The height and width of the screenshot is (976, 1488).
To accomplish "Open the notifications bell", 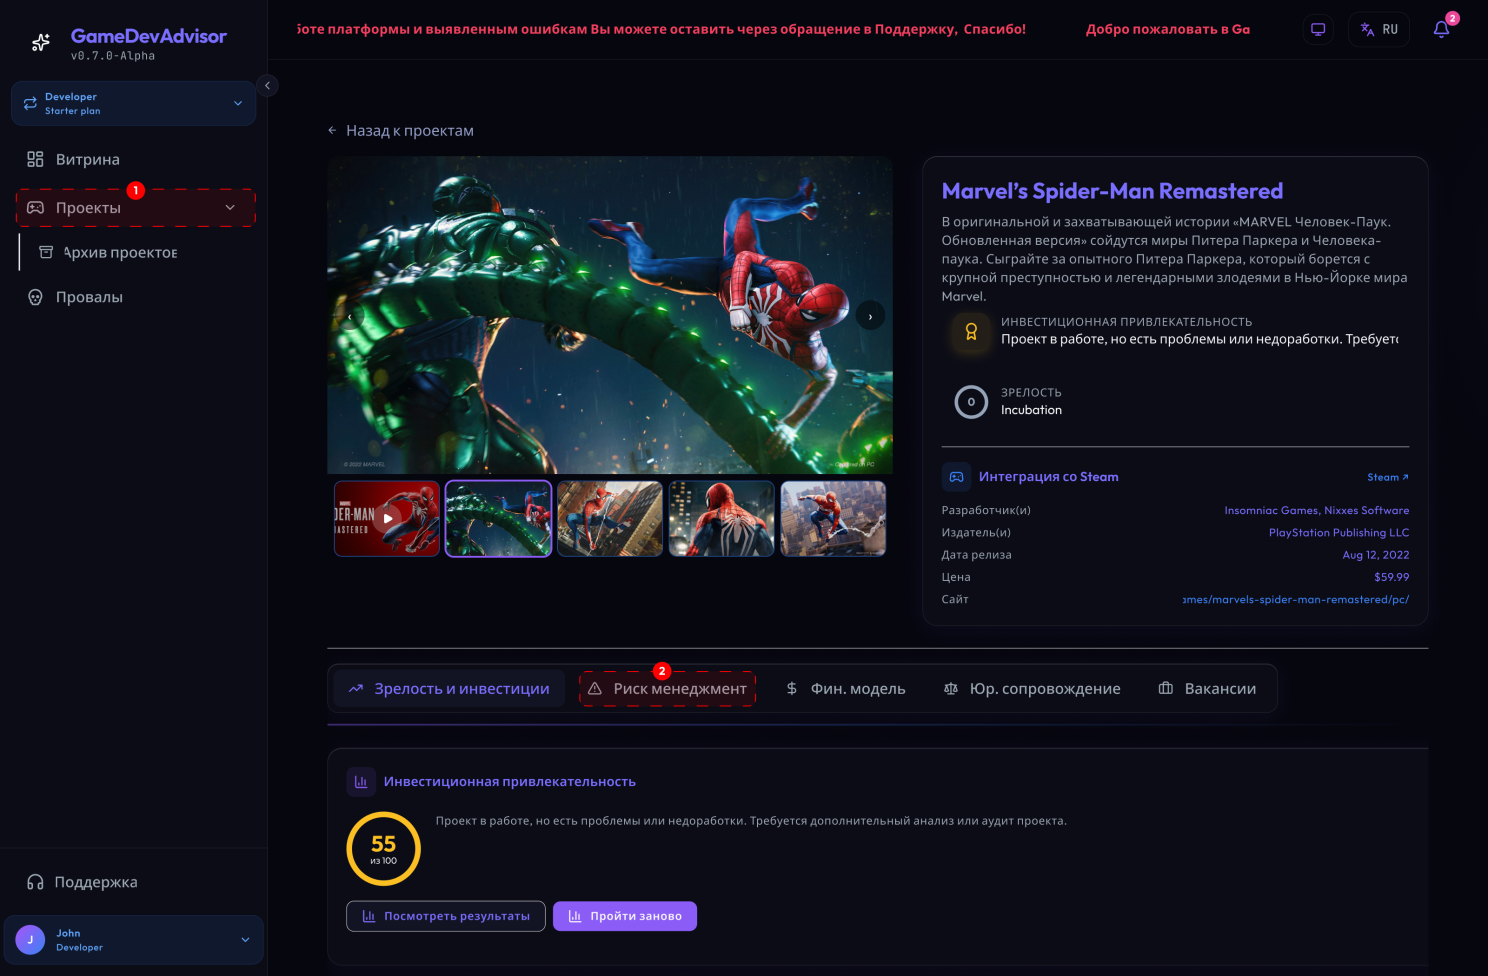I will (1441, 29).
